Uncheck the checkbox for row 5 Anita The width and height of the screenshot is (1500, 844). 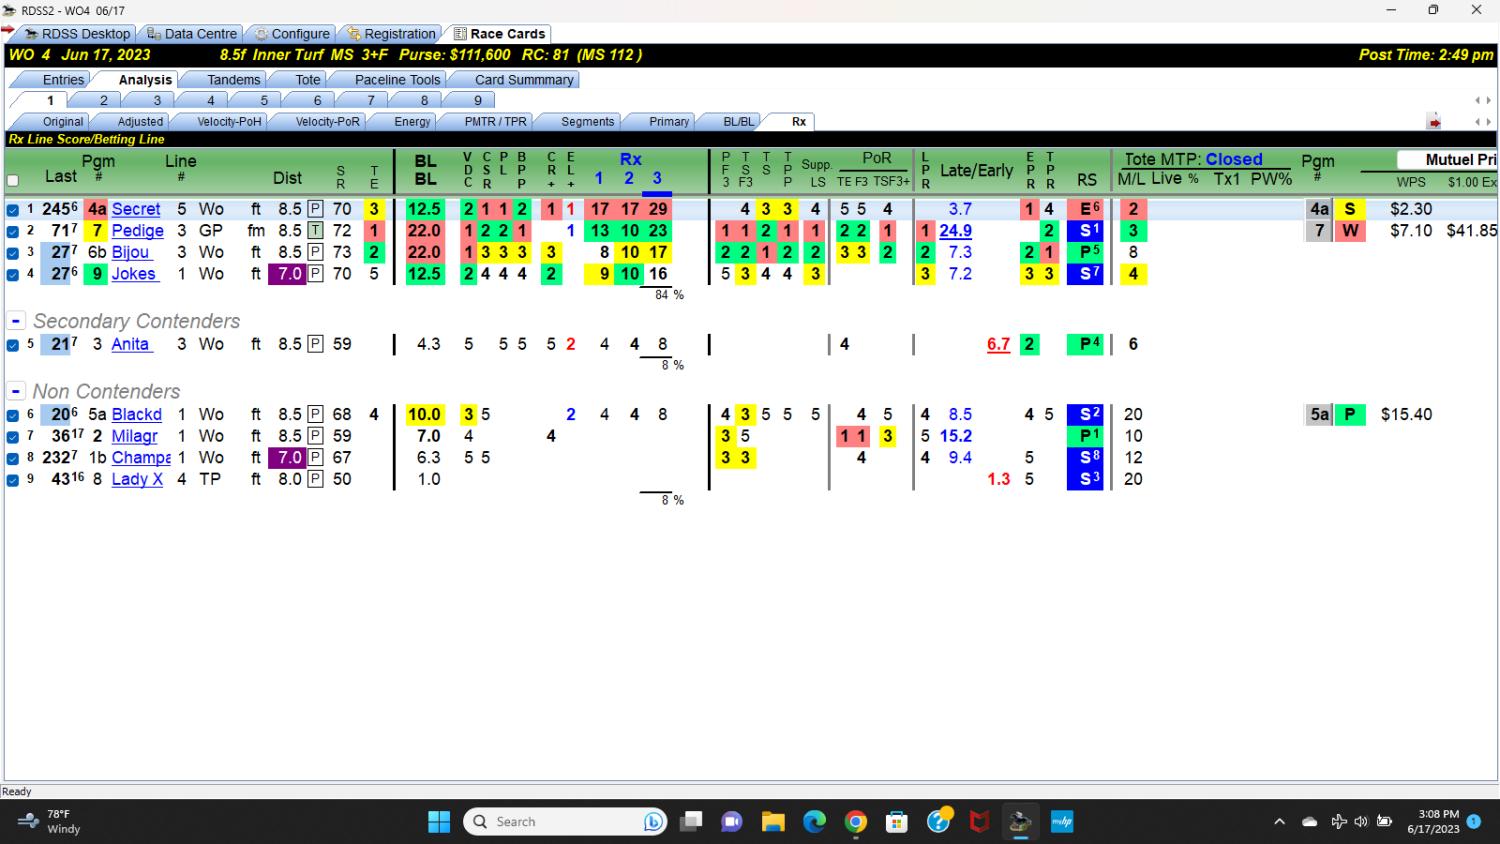pyautogui.click(x=13, y=345)
